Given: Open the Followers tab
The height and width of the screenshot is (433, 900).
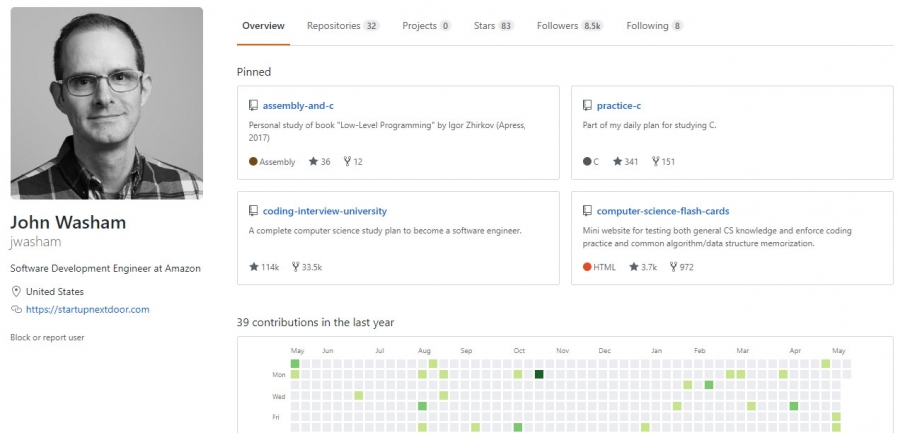Looking at the screenshot, I should [x=569, y=26].
